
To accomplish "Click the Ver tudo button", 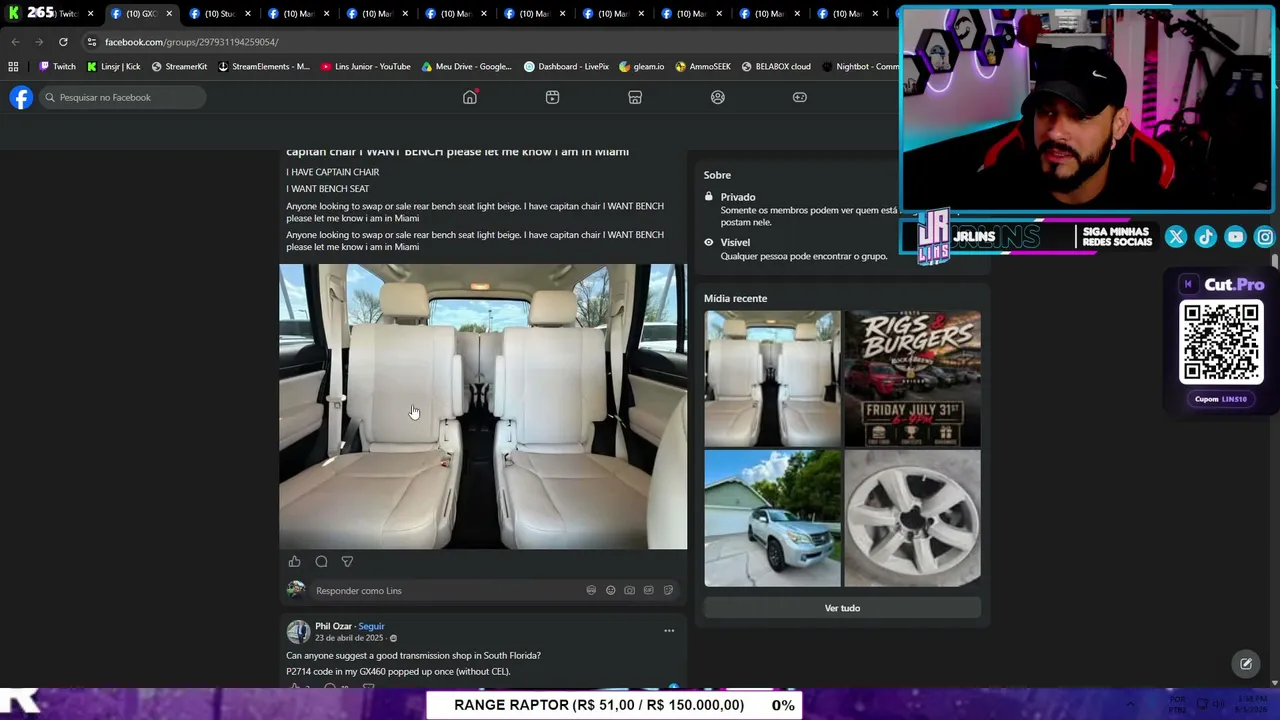I will [x=842, y=608].
